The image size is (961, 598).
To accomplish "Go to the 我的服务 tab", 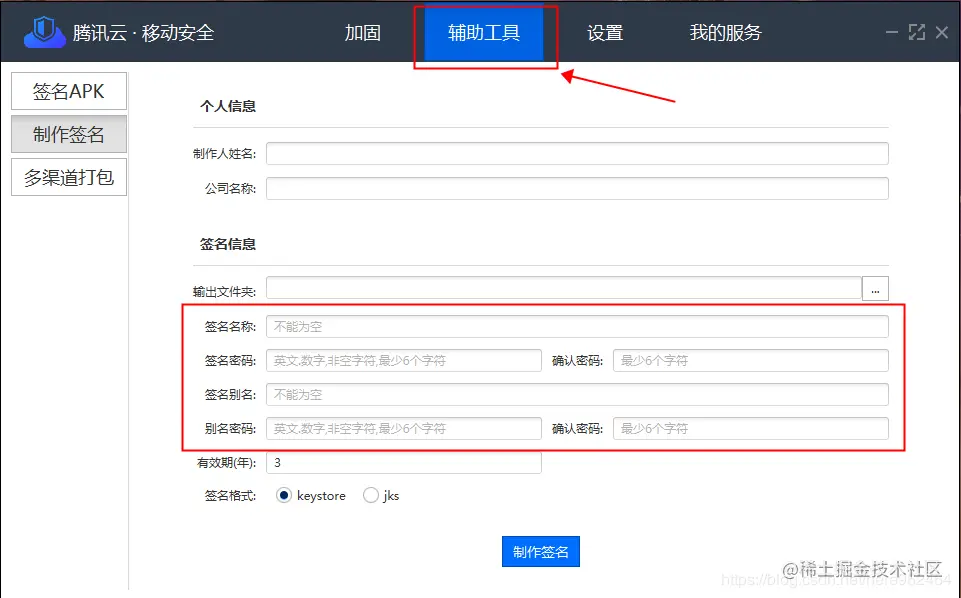I will 725,32.
